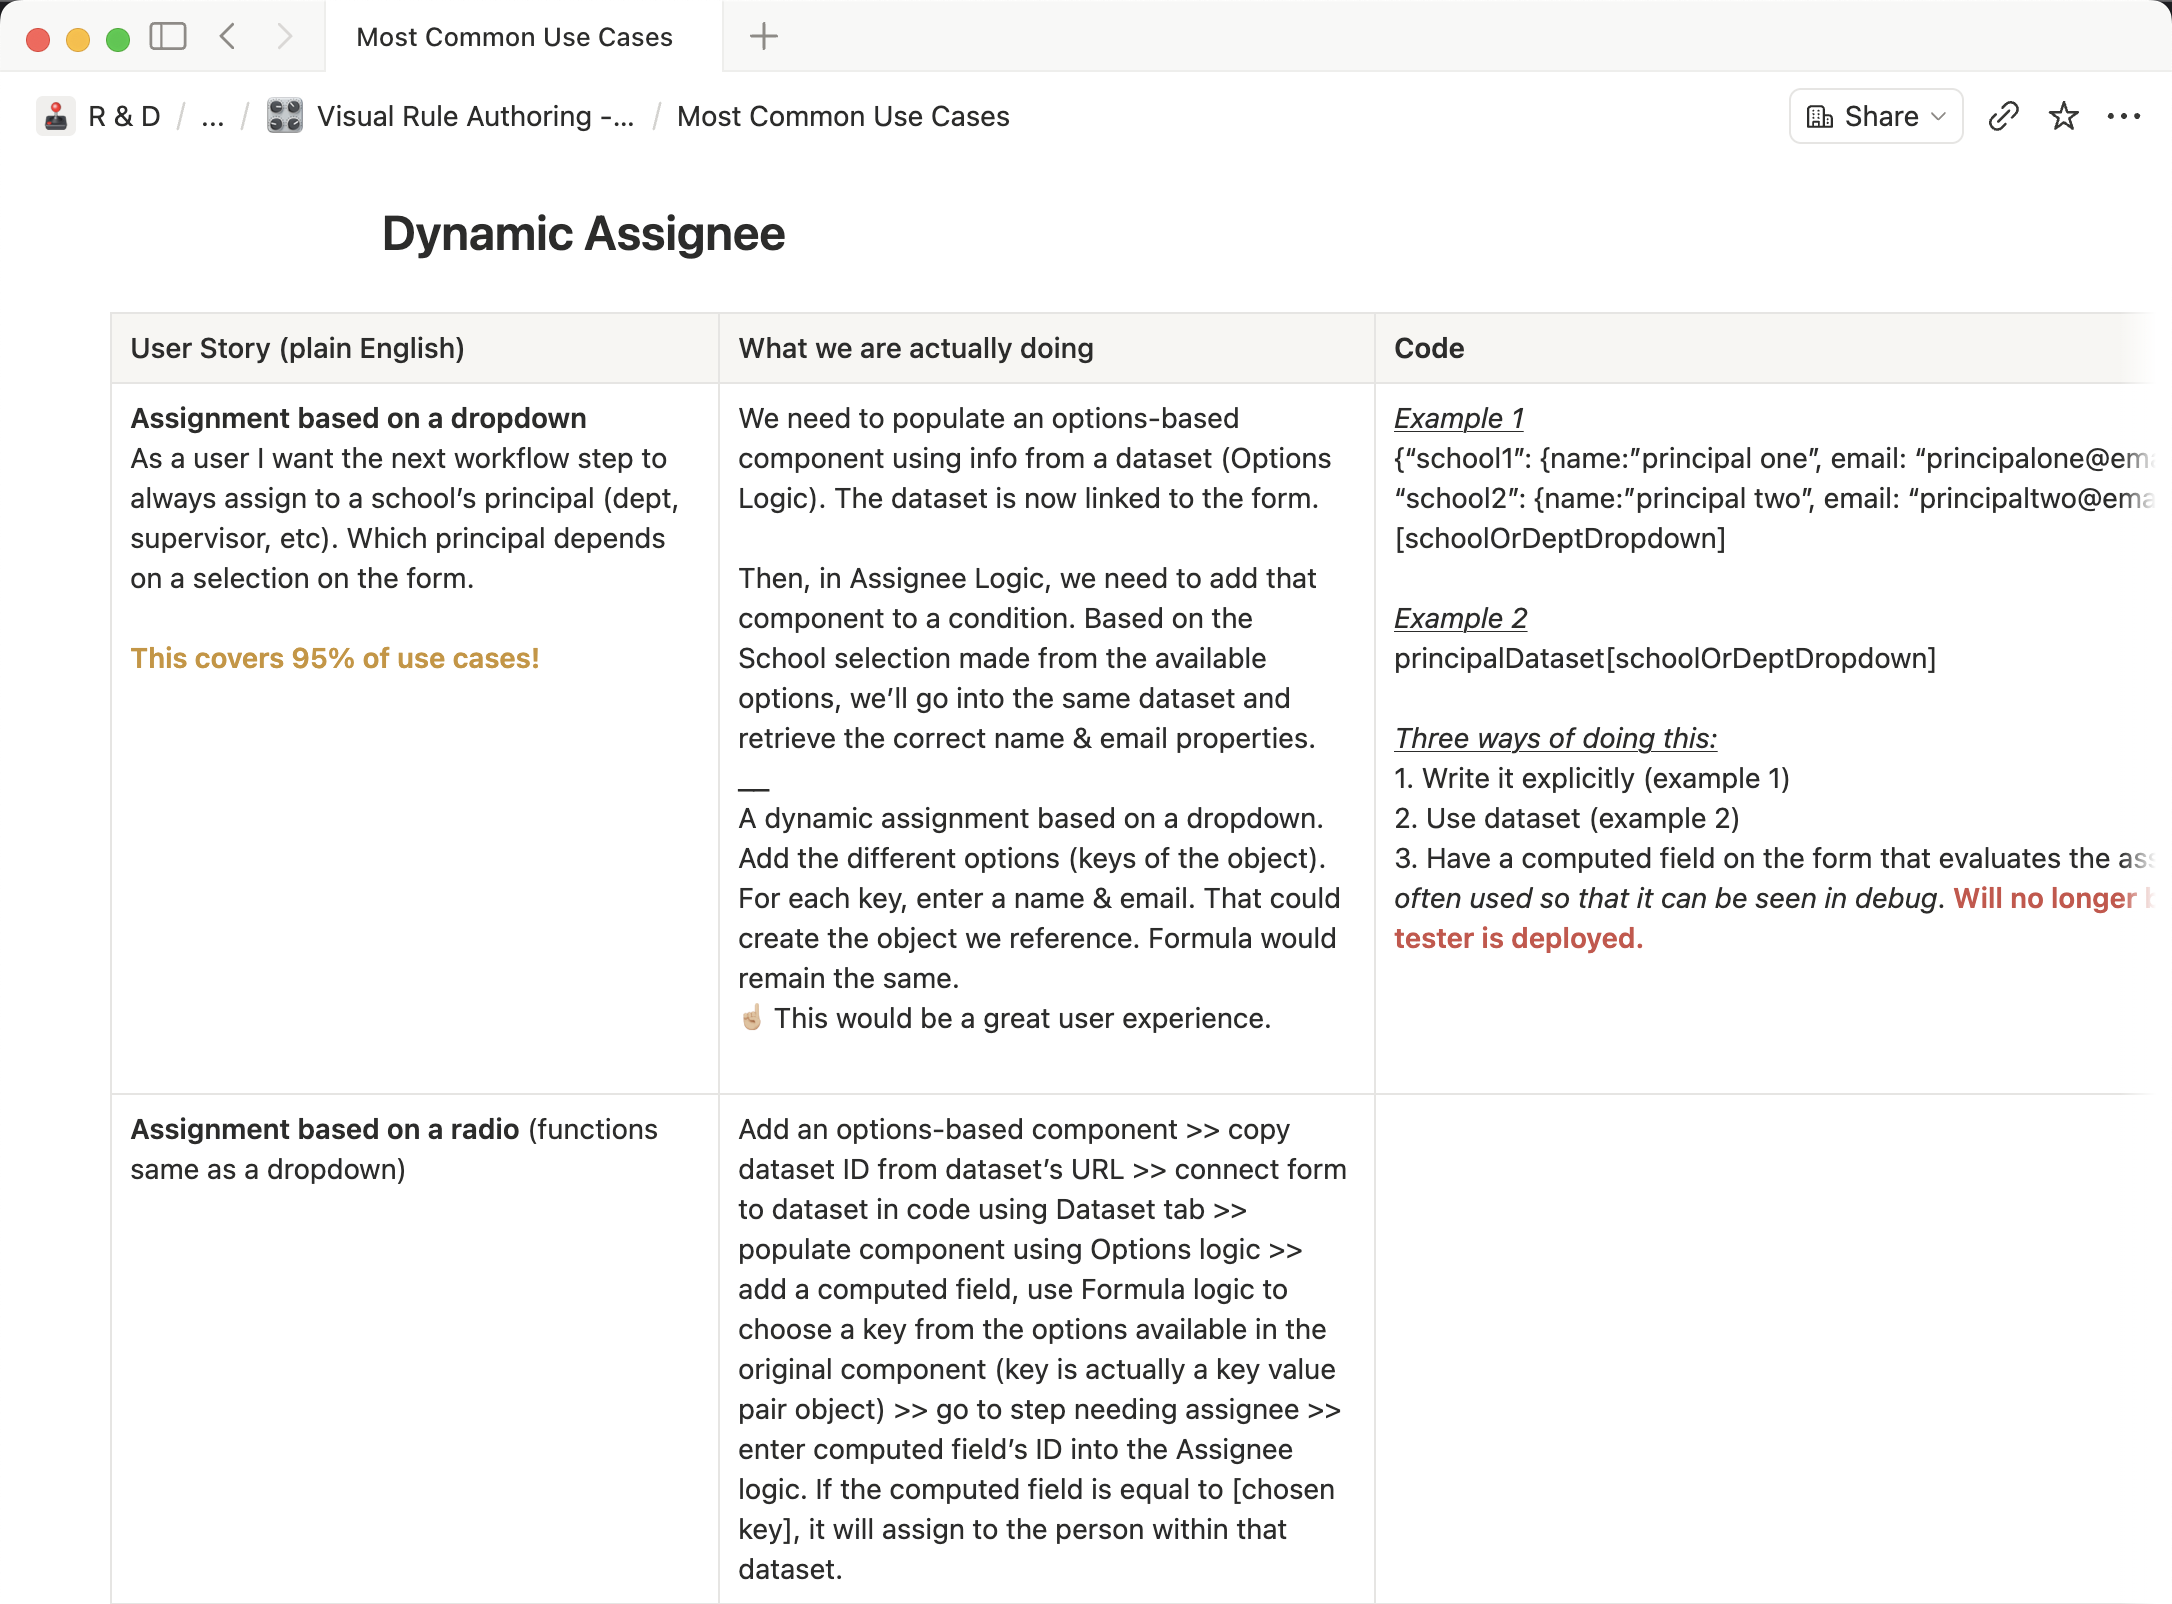Expand the collapsed breadcrumb ellipsis

pyautogui.click(x=212, y=116)
